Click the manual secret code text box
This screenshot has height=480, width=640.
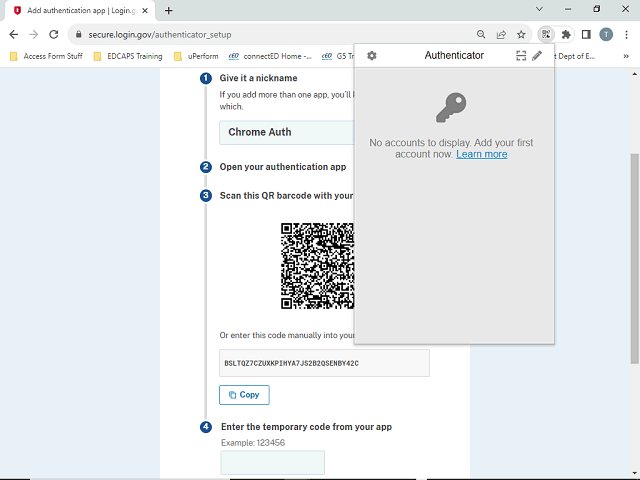324,363
